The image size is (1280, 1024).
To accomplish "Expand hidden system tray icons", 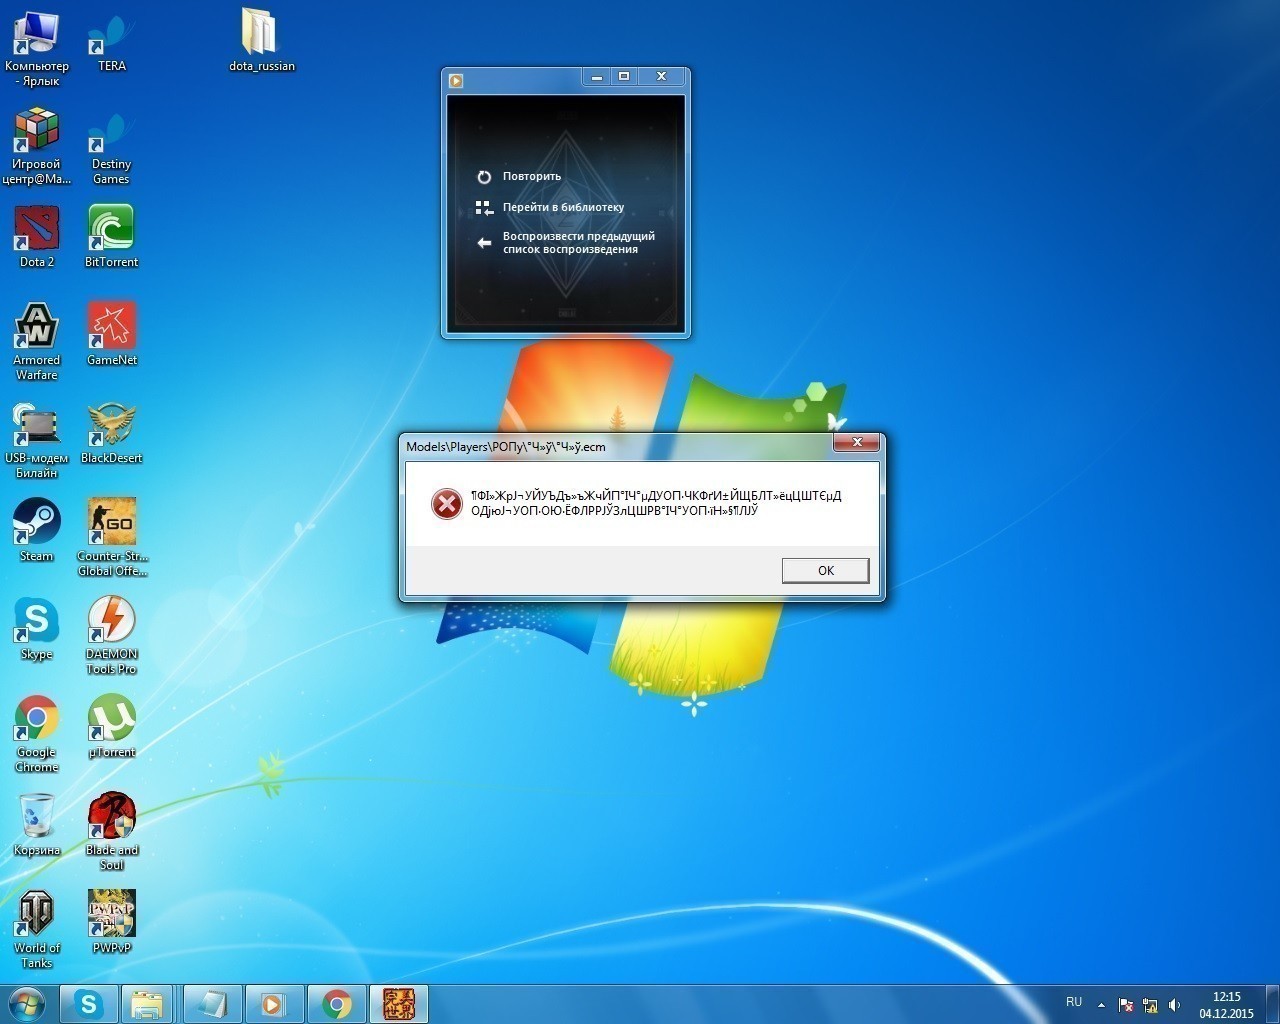I will 1101,1005.
